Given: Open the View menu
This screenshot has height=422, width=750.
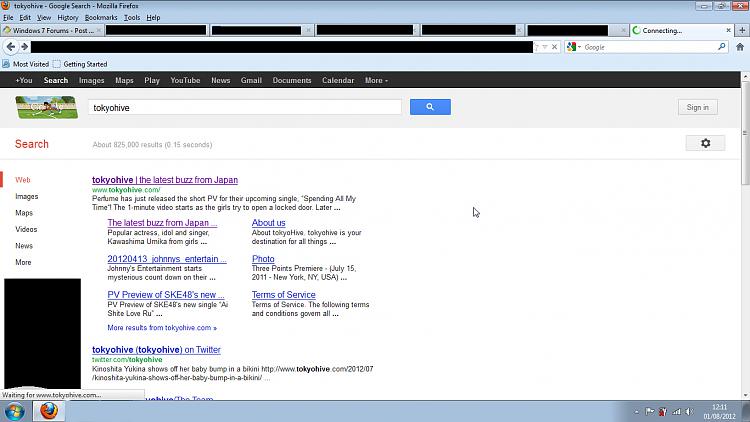Looking at the screenshot, I should [x=44, y=17].
